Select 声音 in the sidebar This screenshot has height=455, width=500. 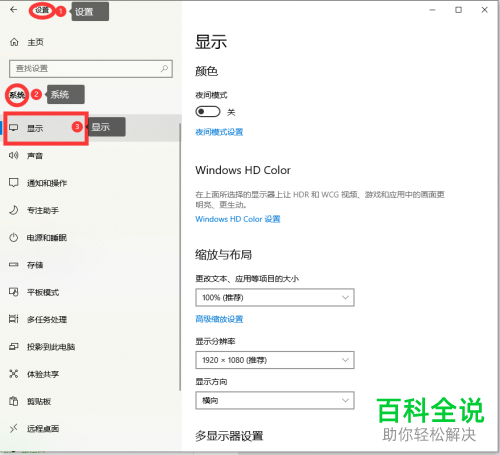pyautogui.click(x=35, y=156)
